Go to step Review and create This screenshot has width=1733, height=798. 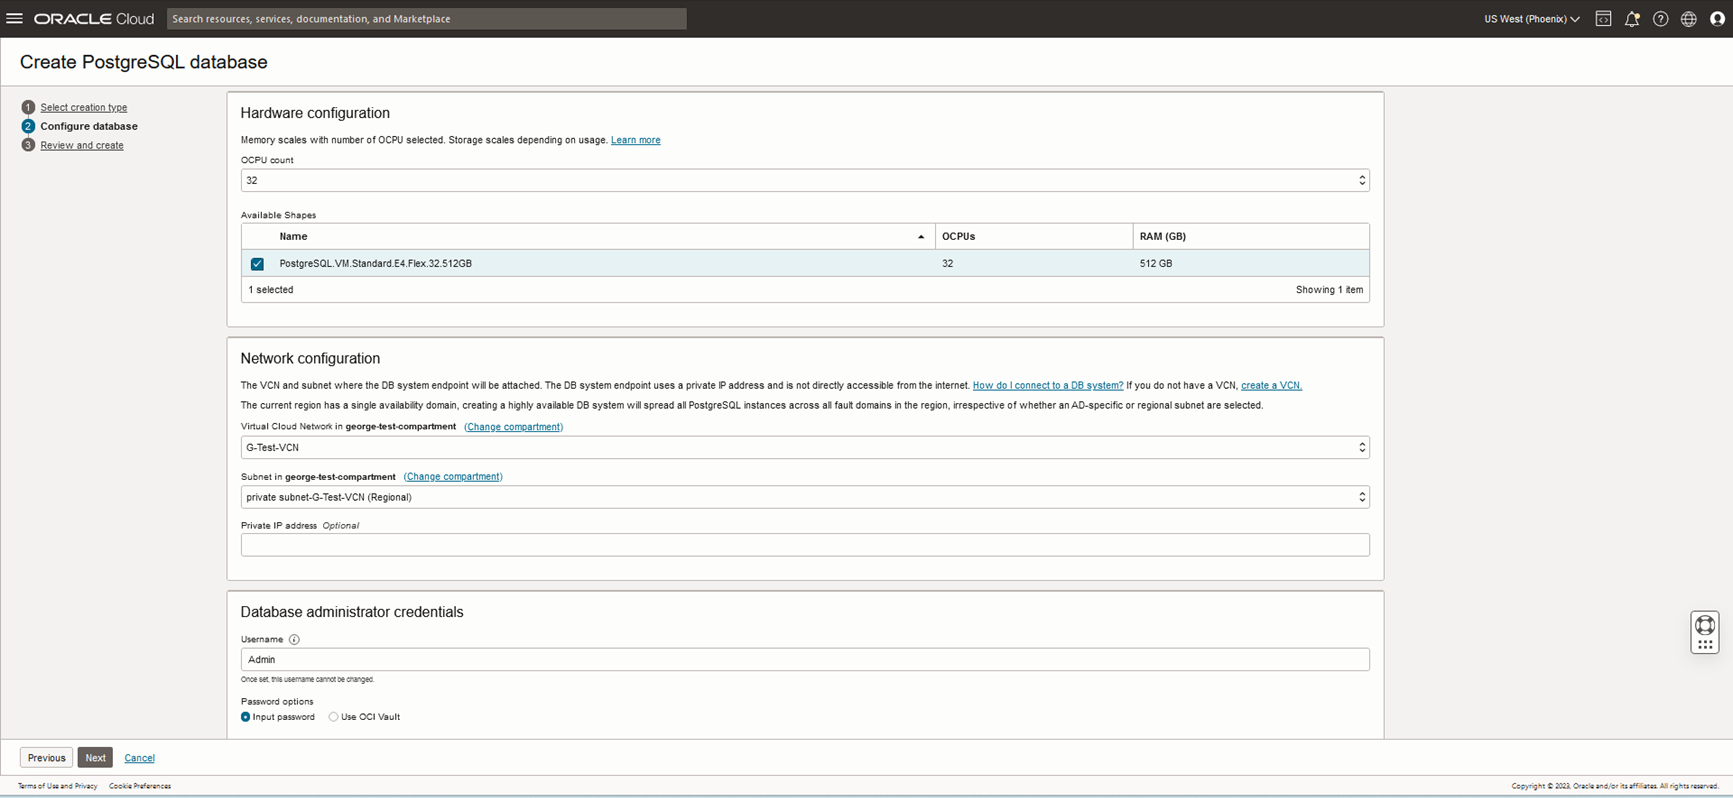[x=82, y=145]
